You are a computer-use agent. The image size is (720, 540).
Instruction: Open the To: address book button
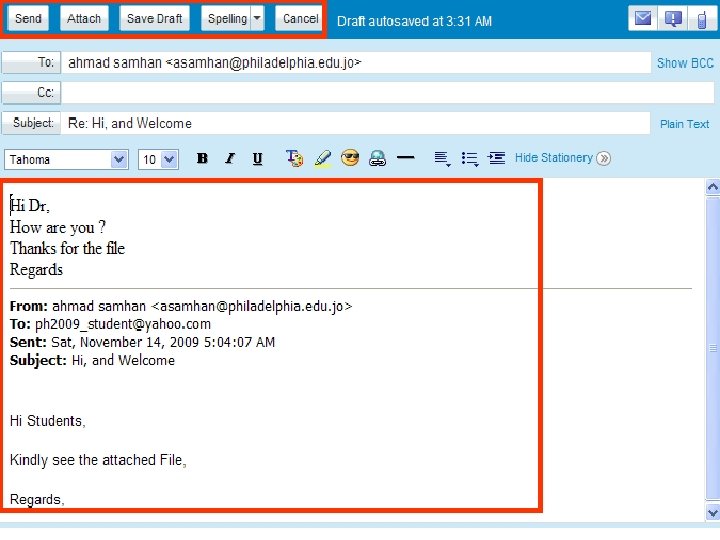tap(31, 62)
